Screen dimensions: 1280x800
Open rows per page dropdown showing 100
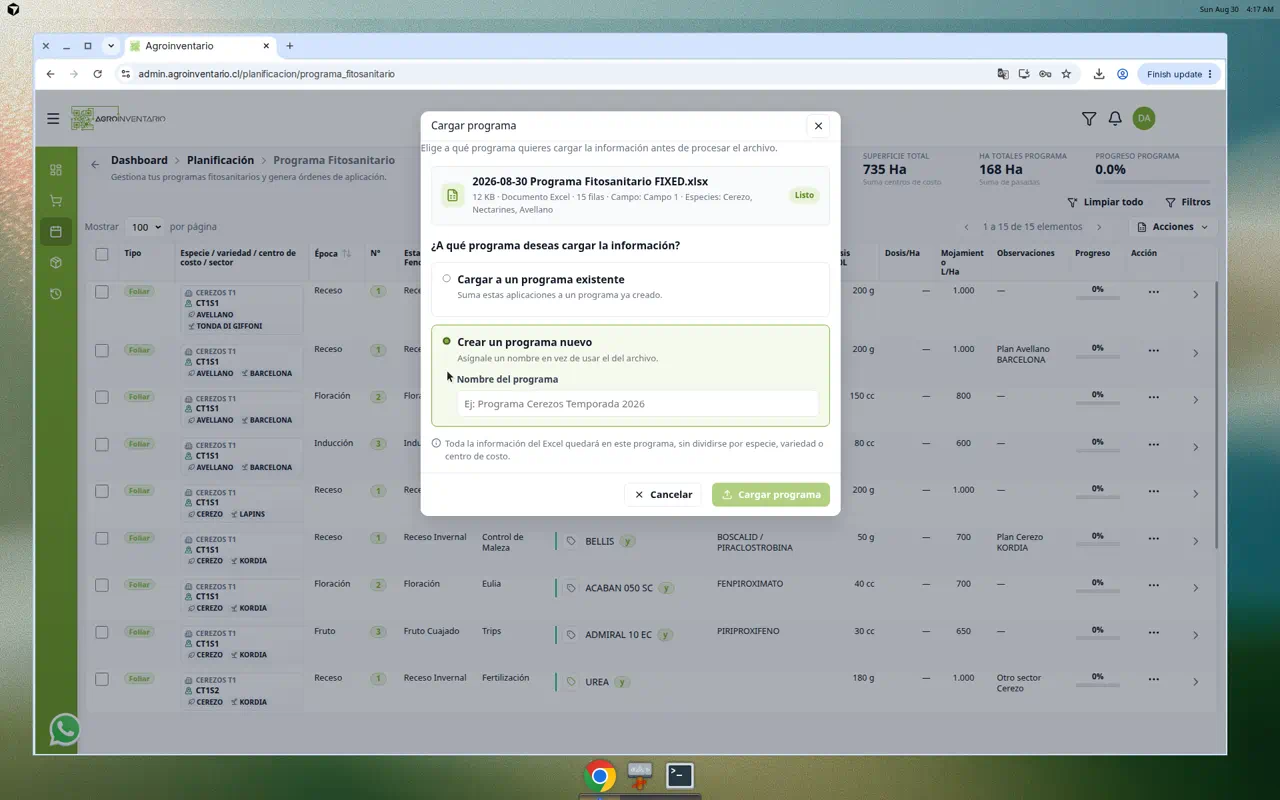click(145, 227)
